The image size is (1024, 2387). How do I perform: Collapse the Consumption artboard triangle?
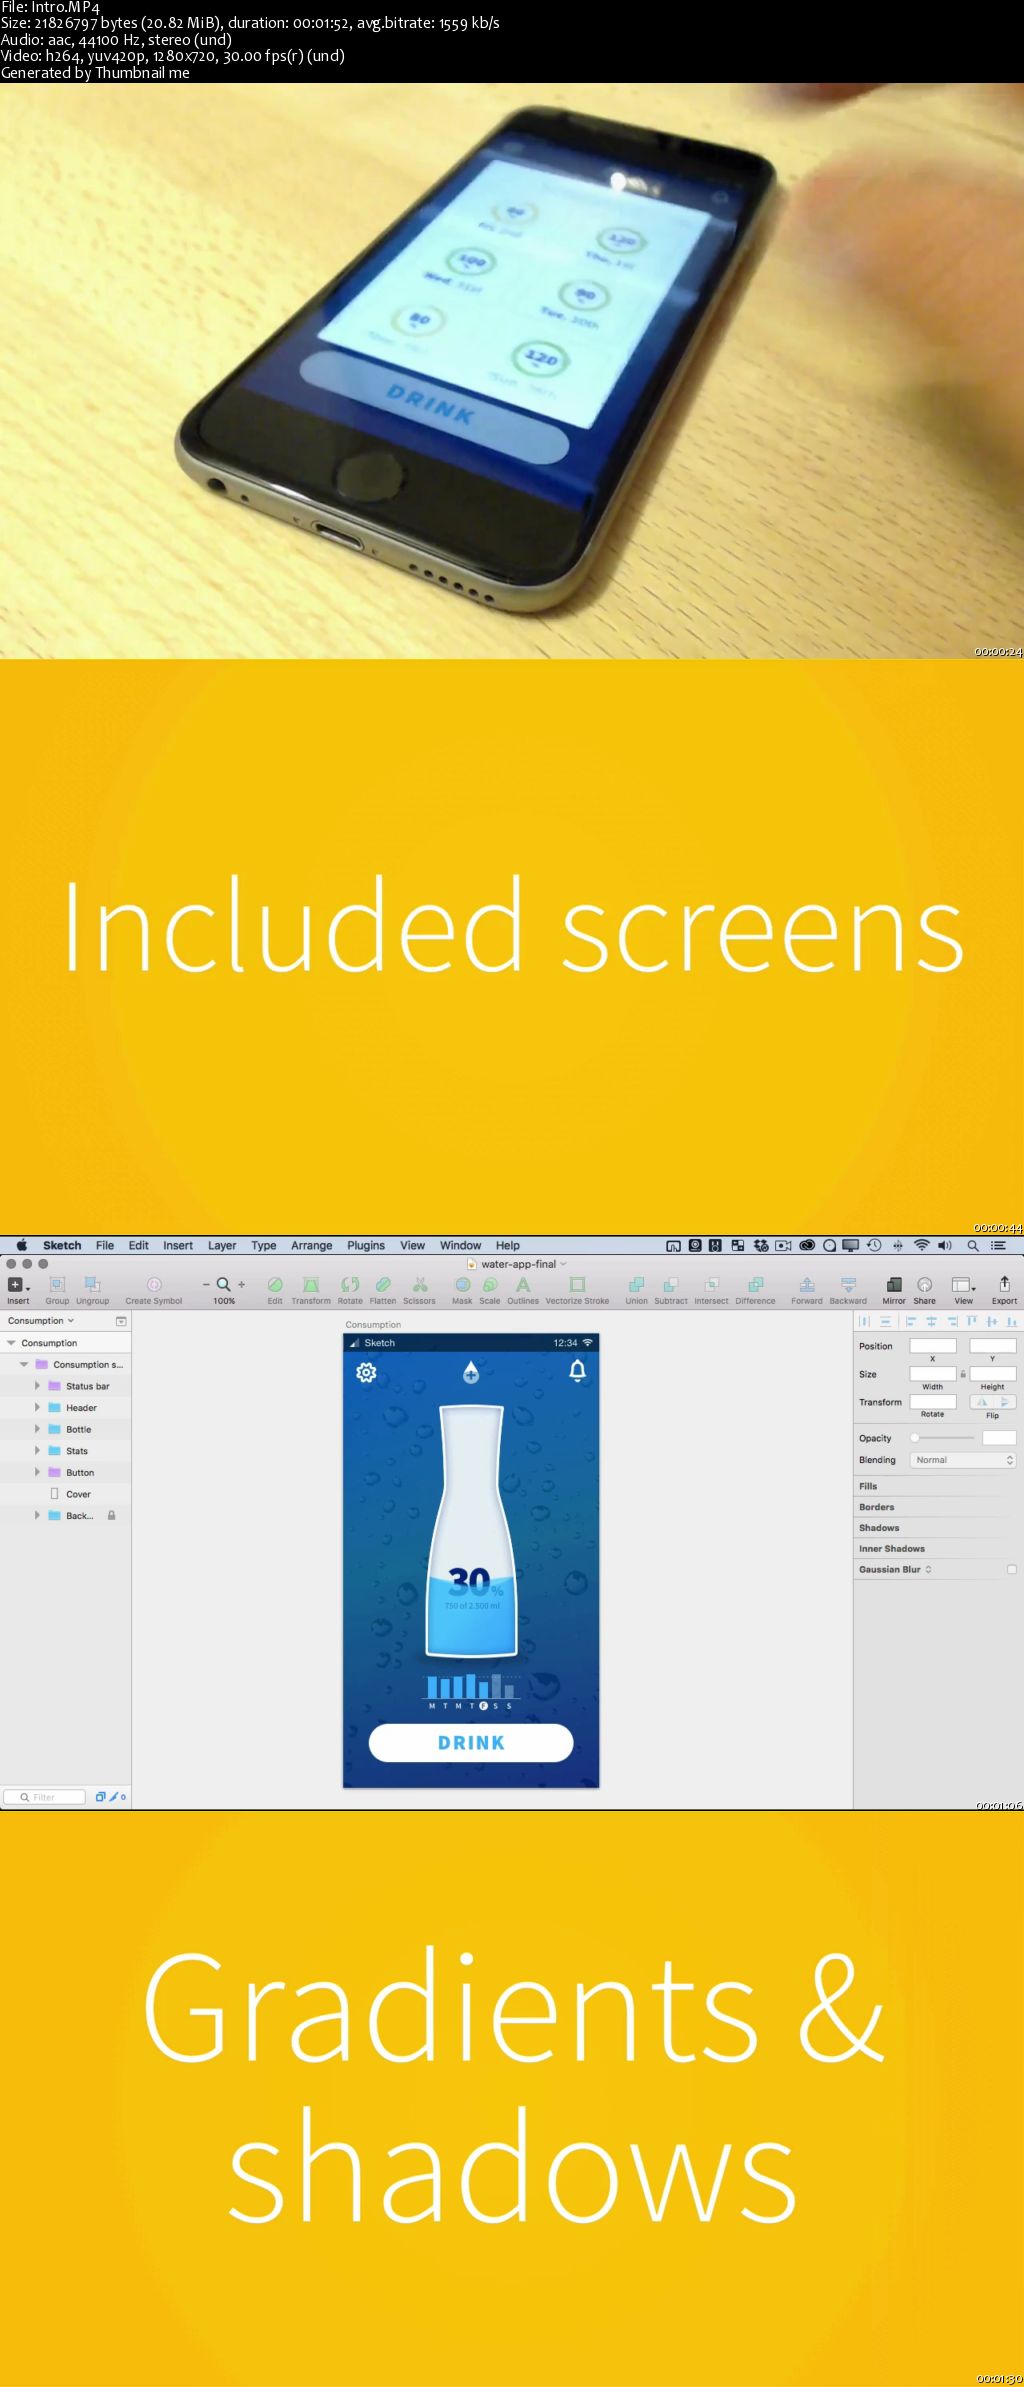(x=11, y=1343)
